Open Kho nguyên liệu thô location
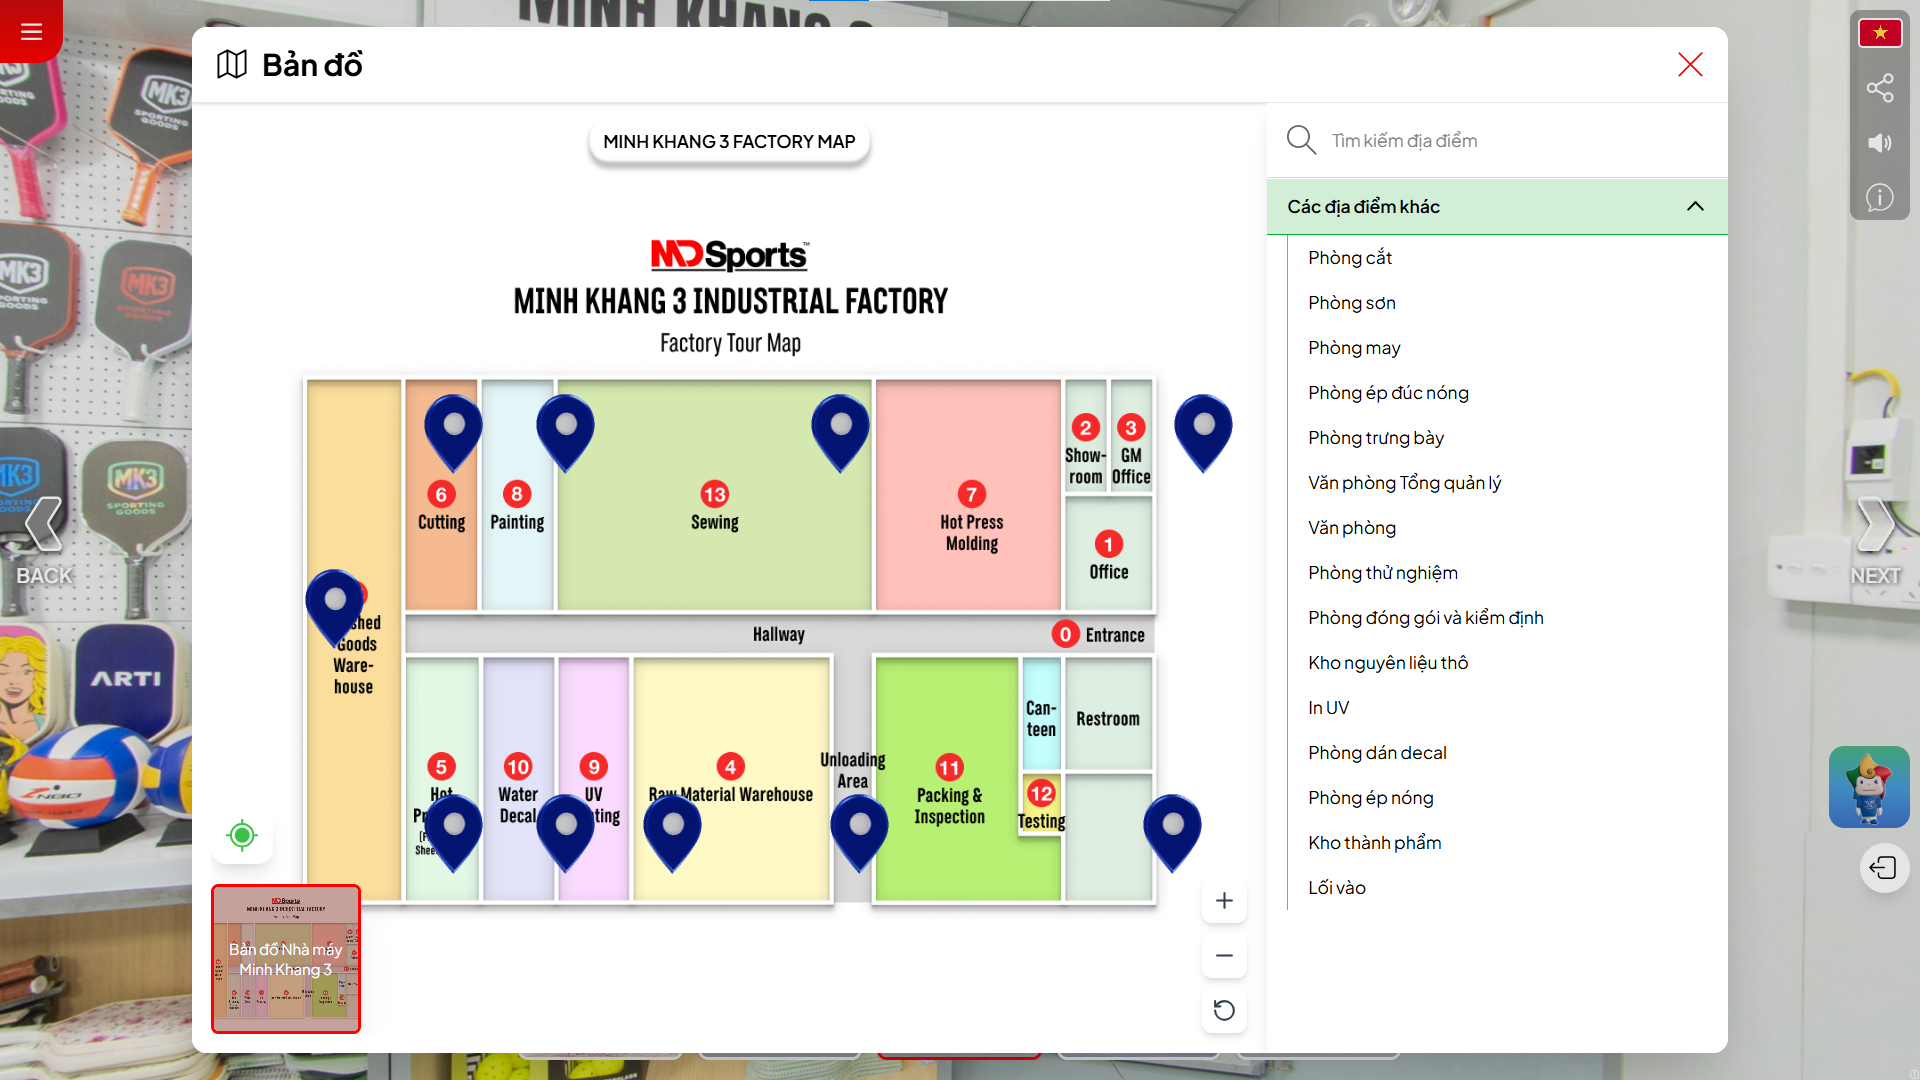Image resolution: width=1920 pixels, height=1080 pixels. click(x=1387, y=663)
